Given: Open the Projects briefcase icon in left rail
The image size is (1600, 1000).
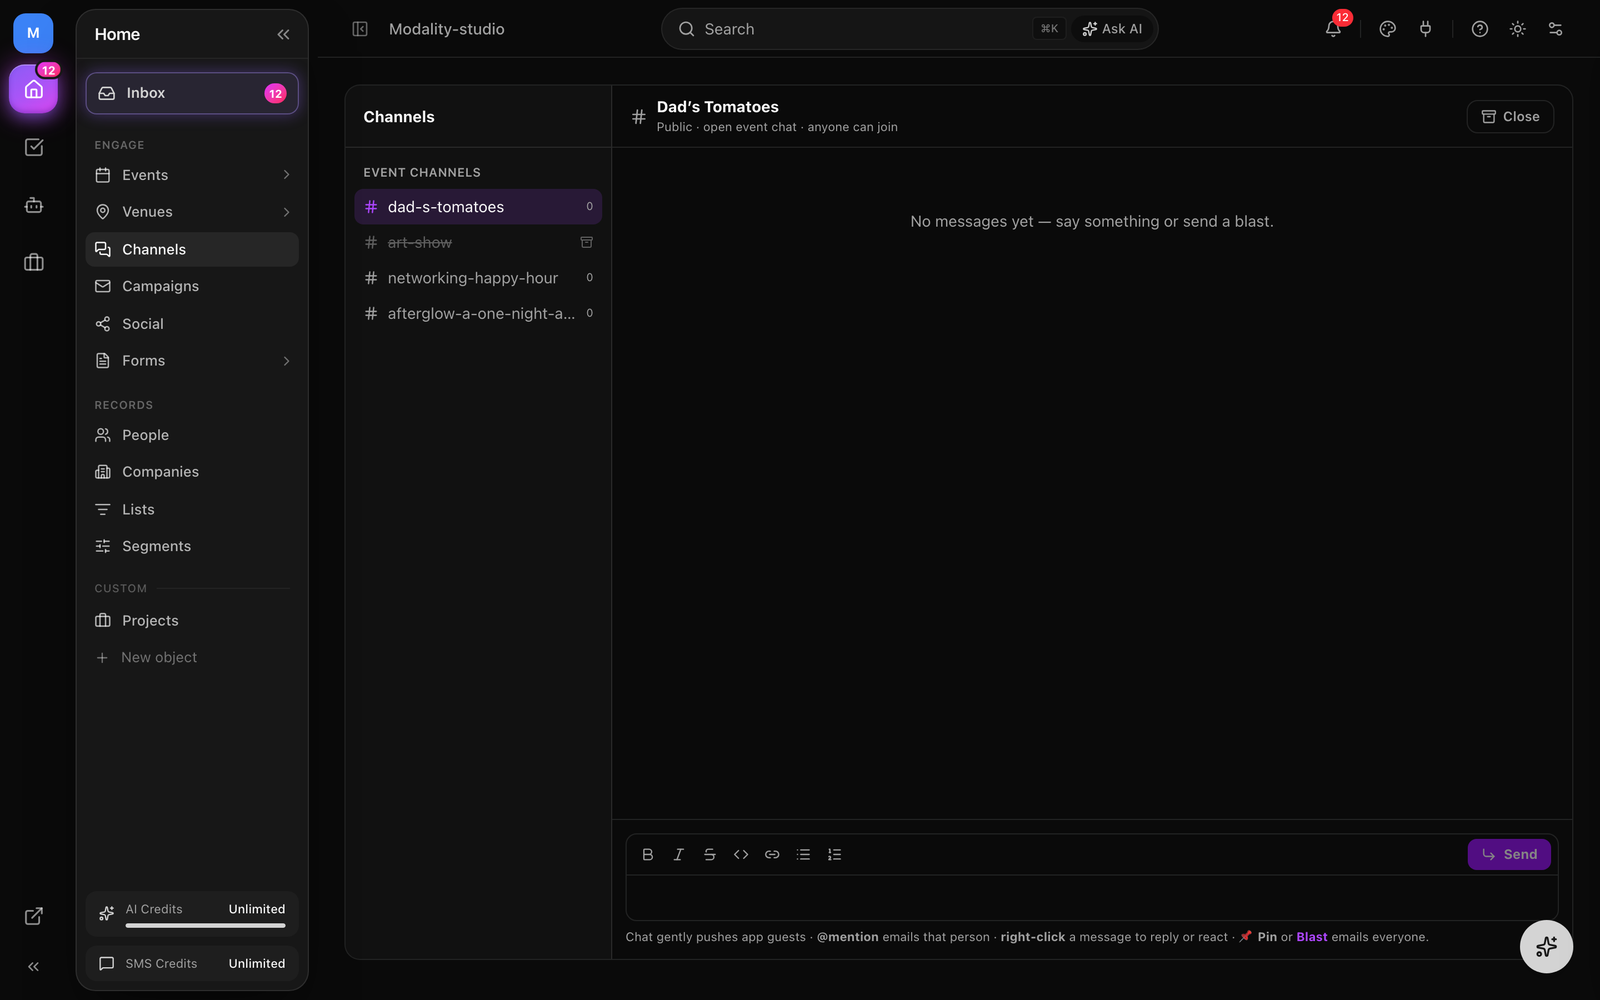Looking at the screenshot, I should (x=33, y=262).
